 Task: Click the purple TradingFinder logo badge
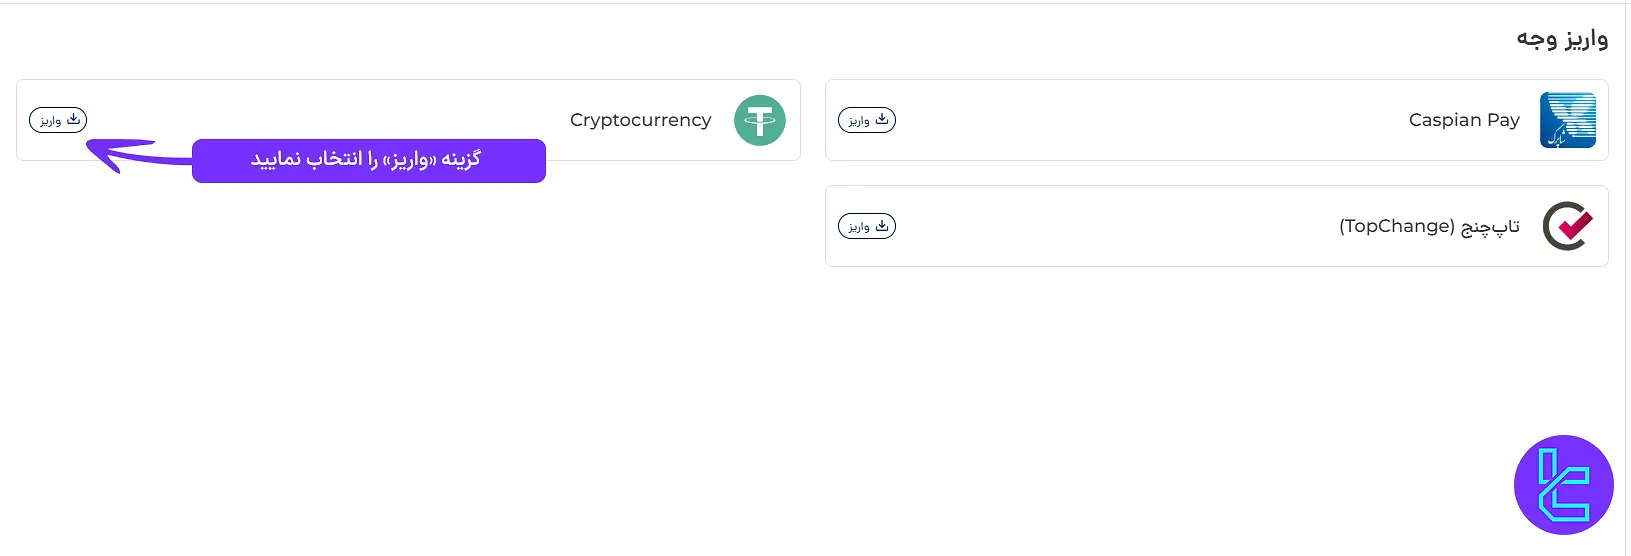(x=1563, y=485)
